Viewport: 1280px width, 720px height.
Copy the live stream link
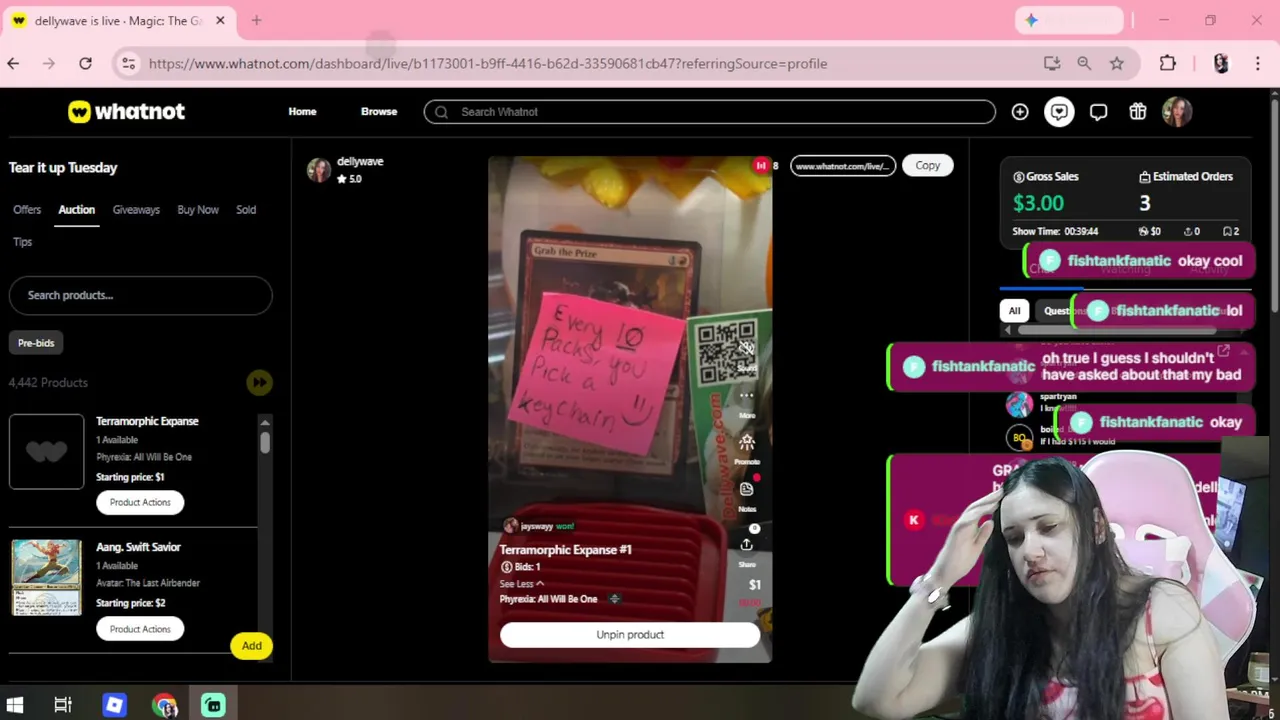(927, 165)
